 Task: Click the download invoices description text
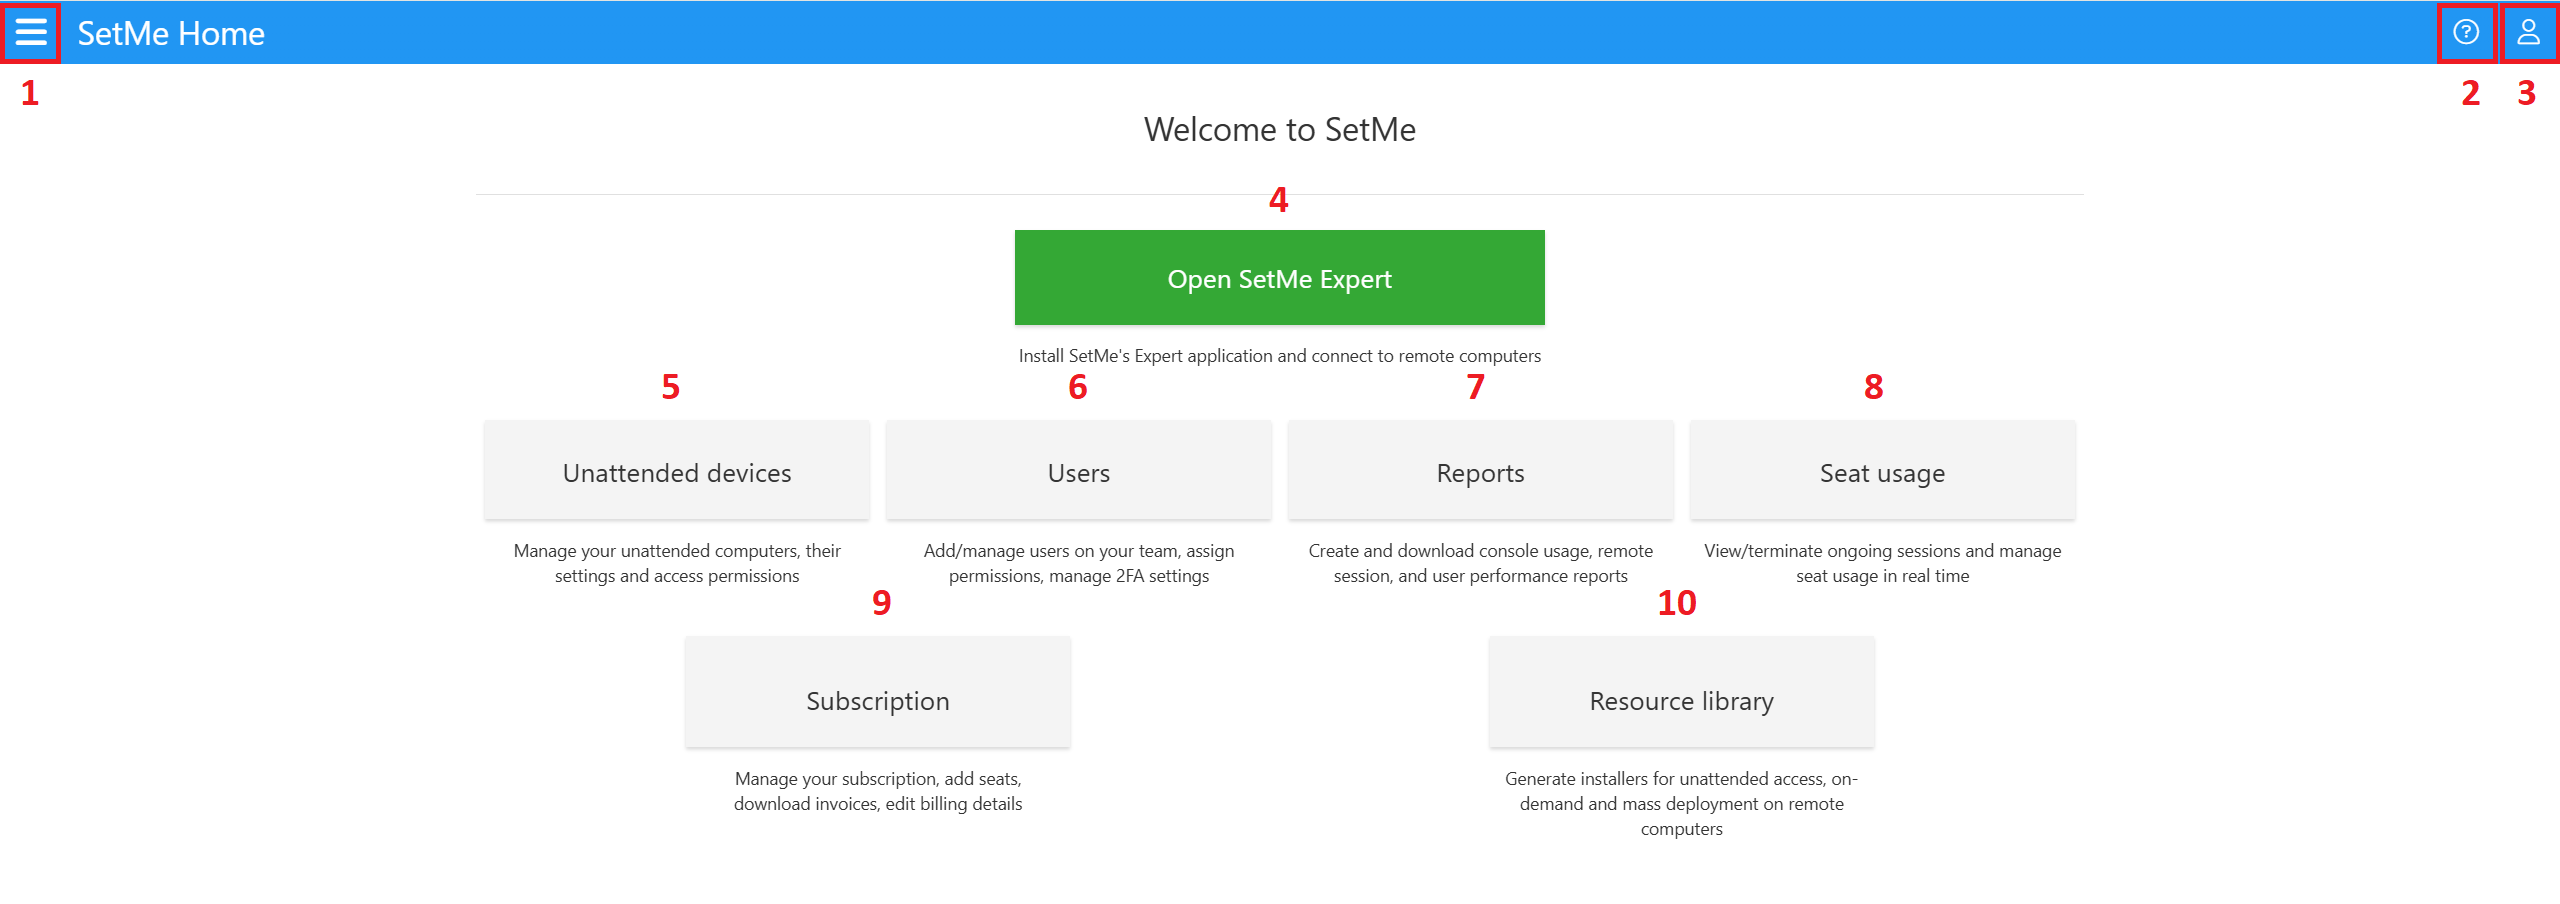877,791
